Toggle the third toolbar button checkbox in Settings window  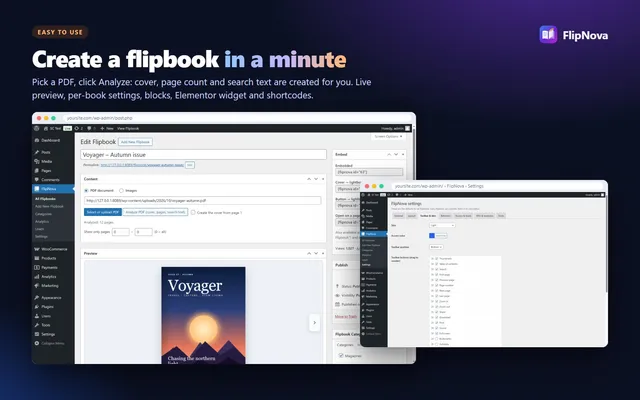[x=437, y=269]
